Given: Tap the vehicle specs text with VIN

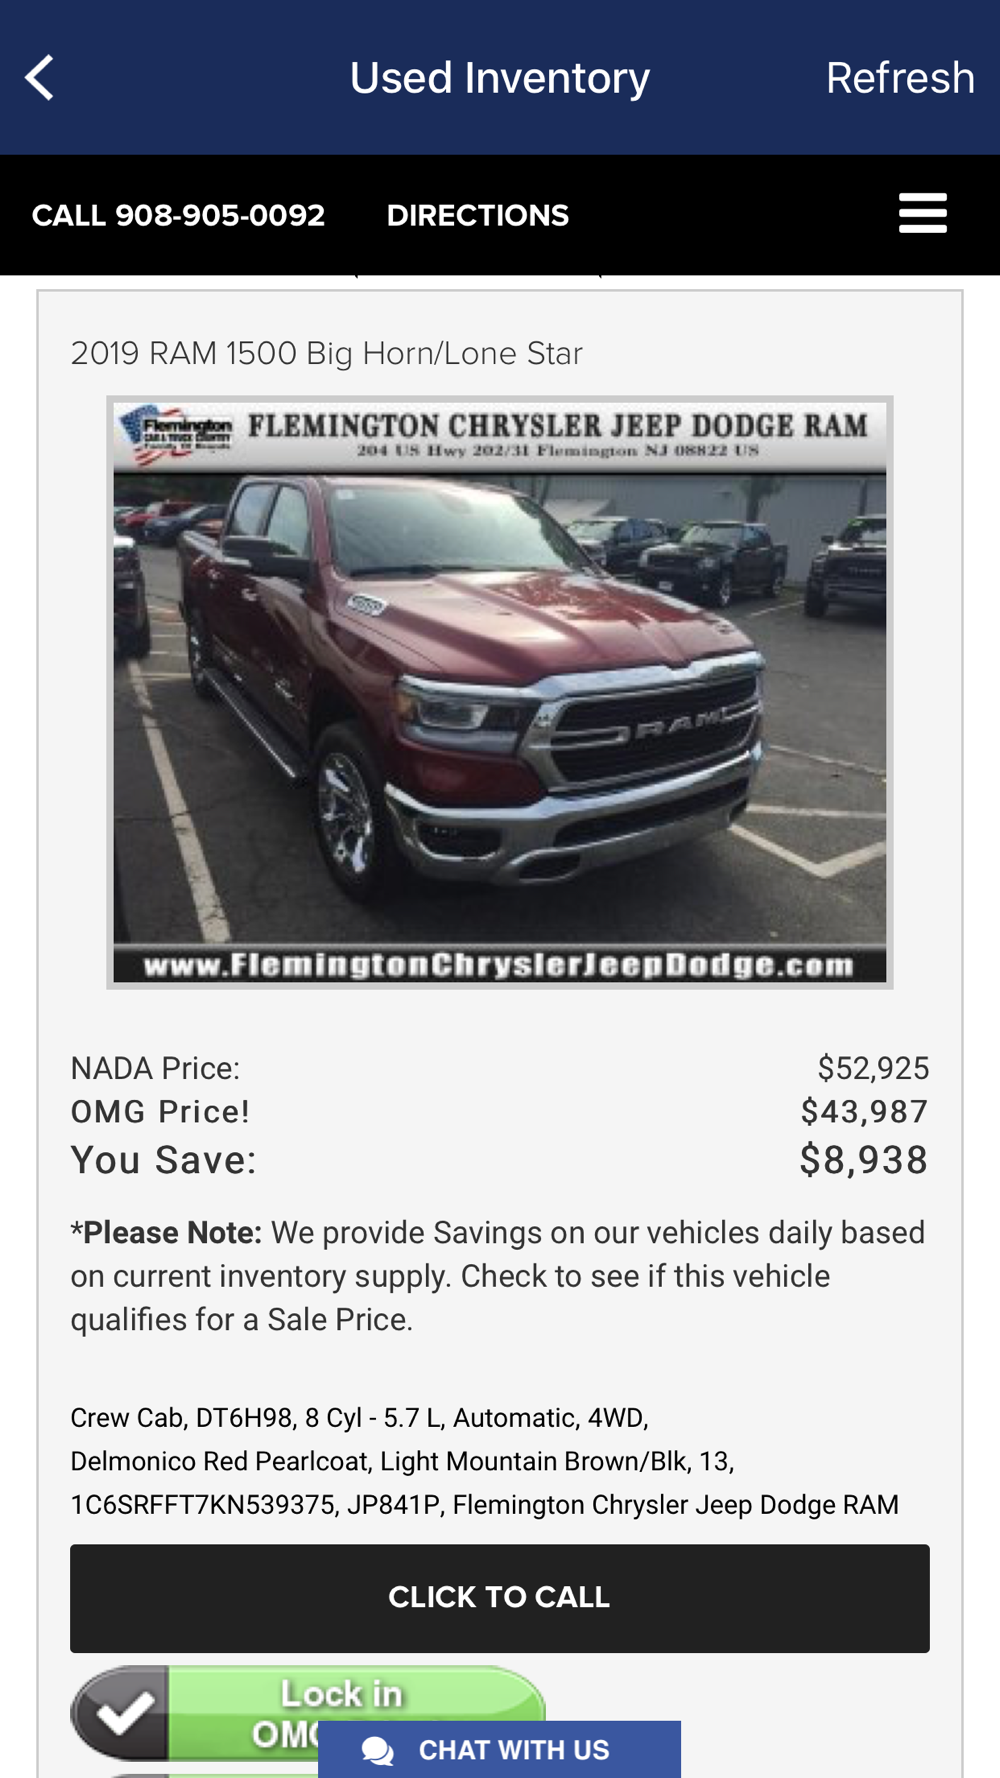Looking at the screenshot, I should click(485, 1461).
